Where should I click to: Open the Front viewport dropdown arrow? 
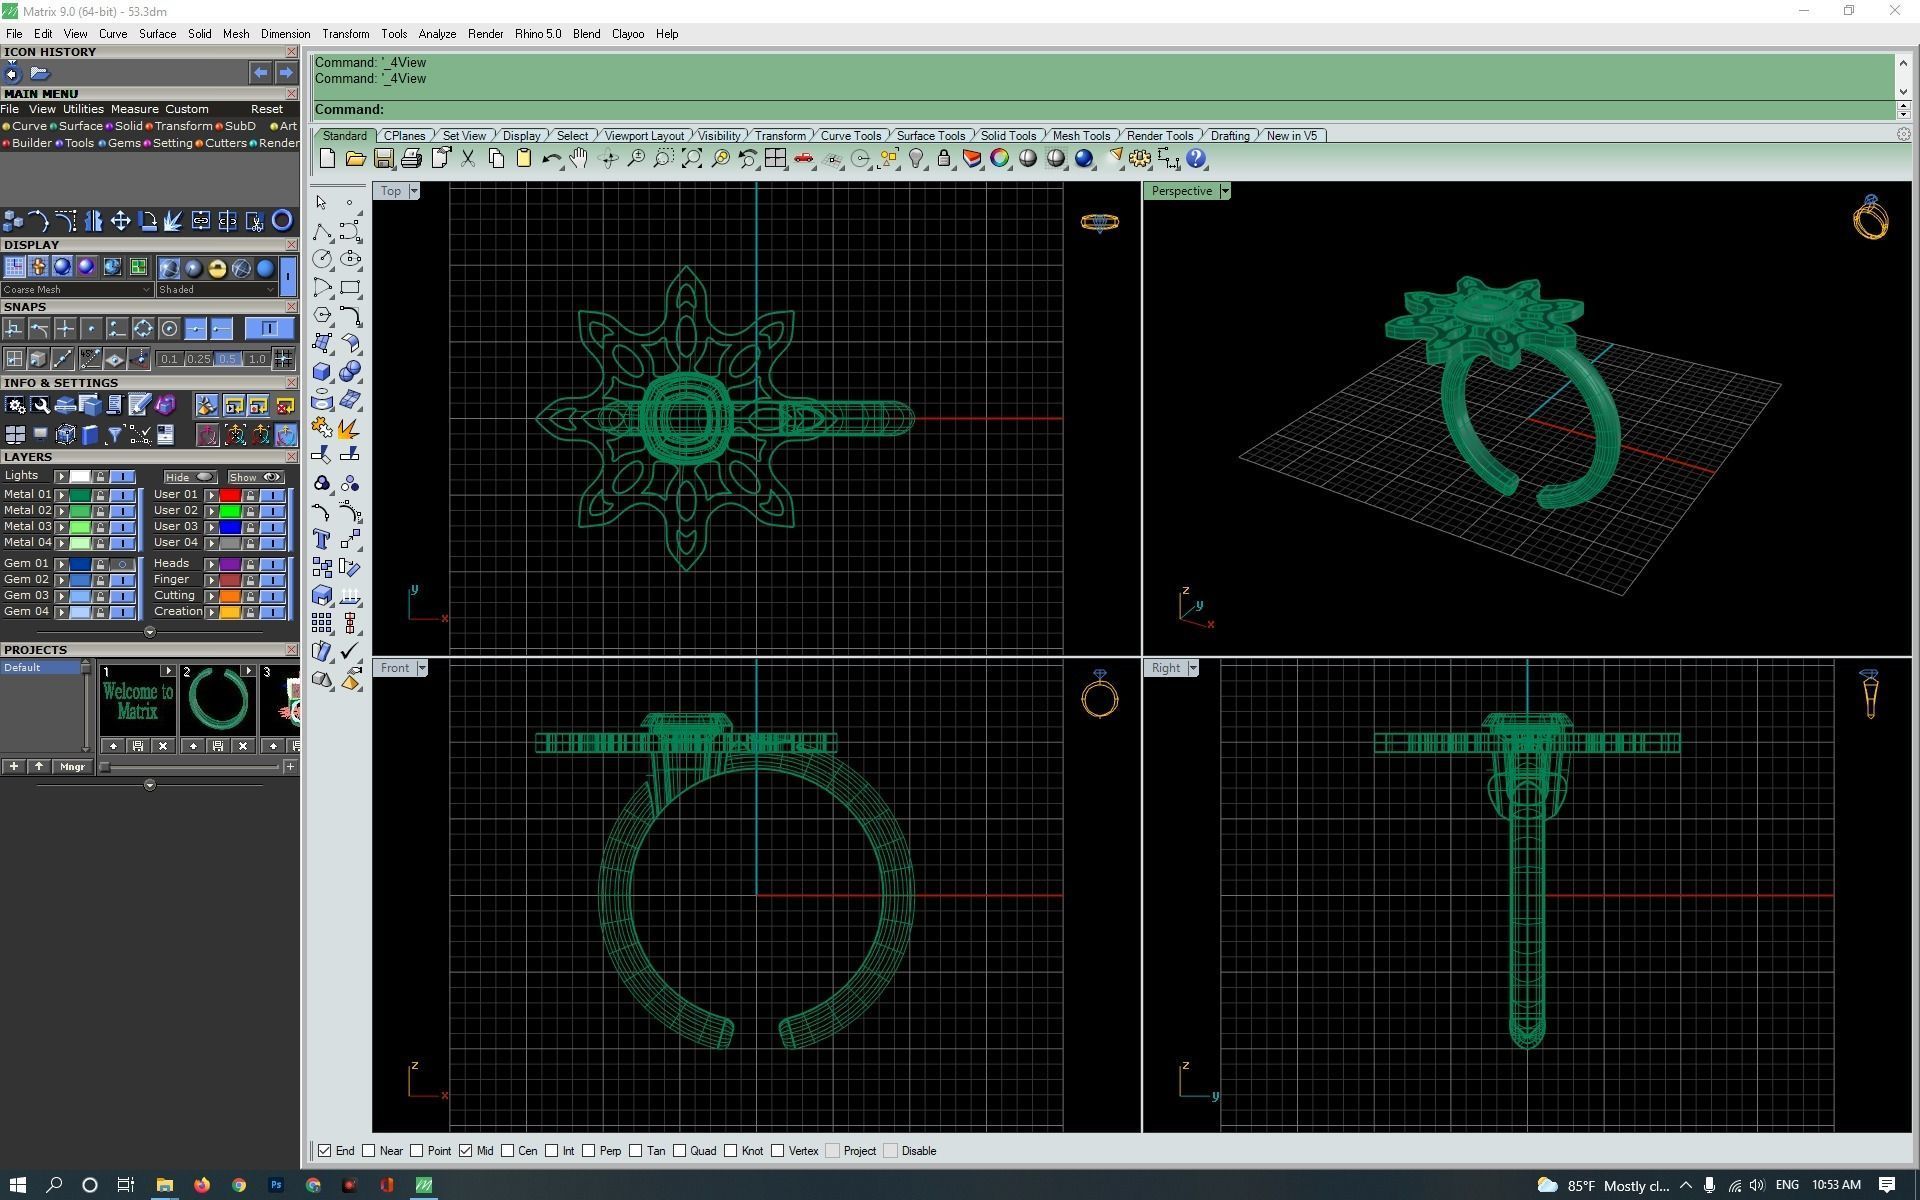[422, 668]
